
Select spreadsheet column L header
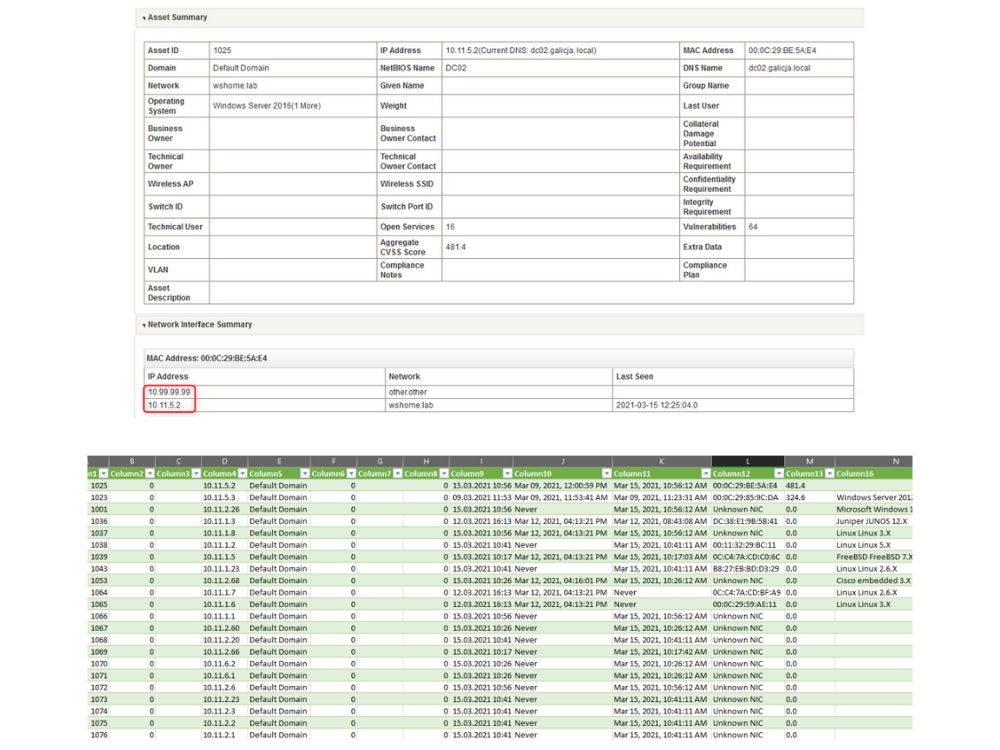pyautogui.click(x=747, y=461)
